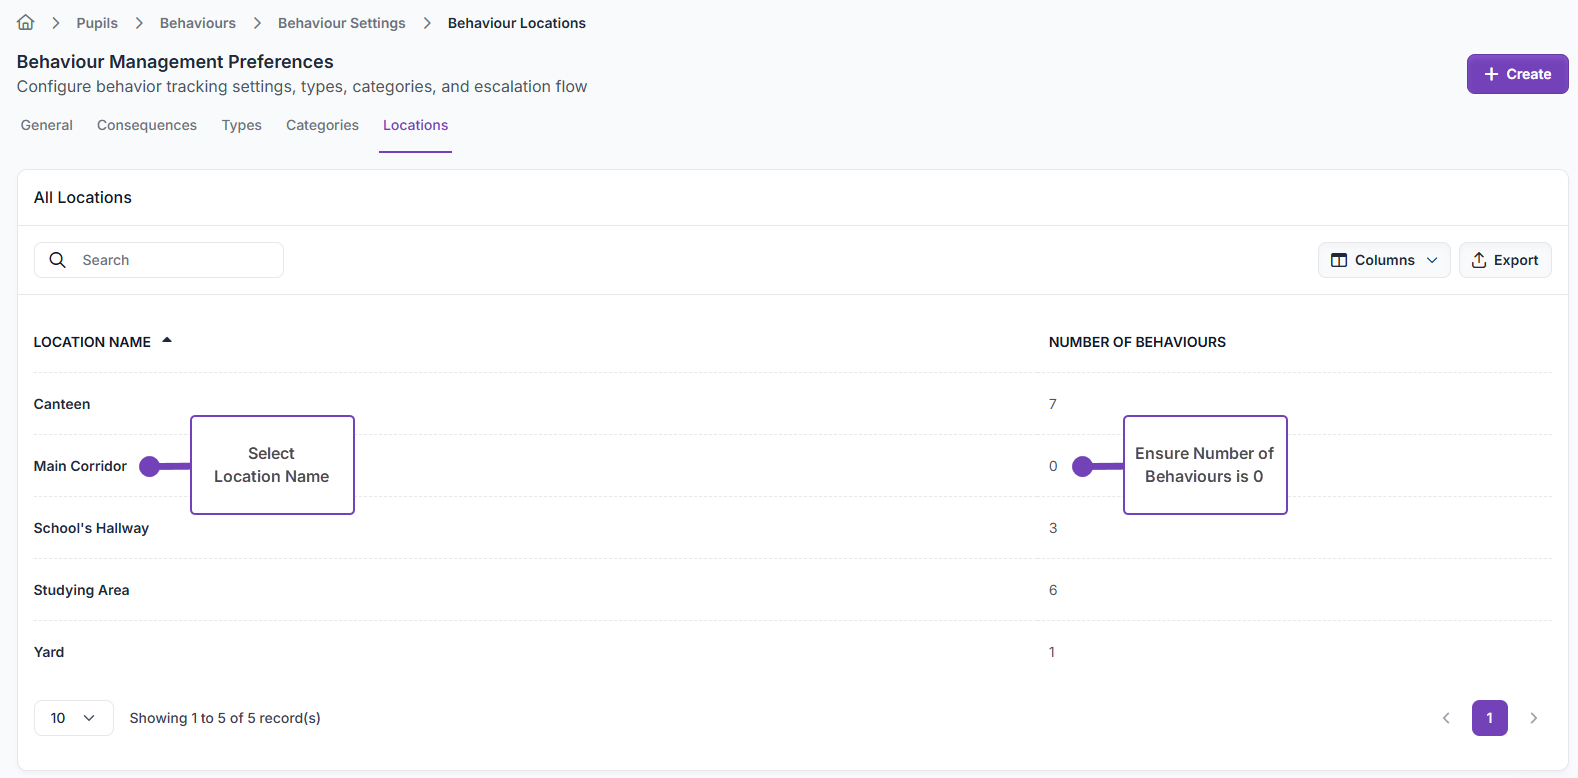This screenshot has height=778, width=1578.
Task: Select the Main Corridor location row
Action: point(80,466)
